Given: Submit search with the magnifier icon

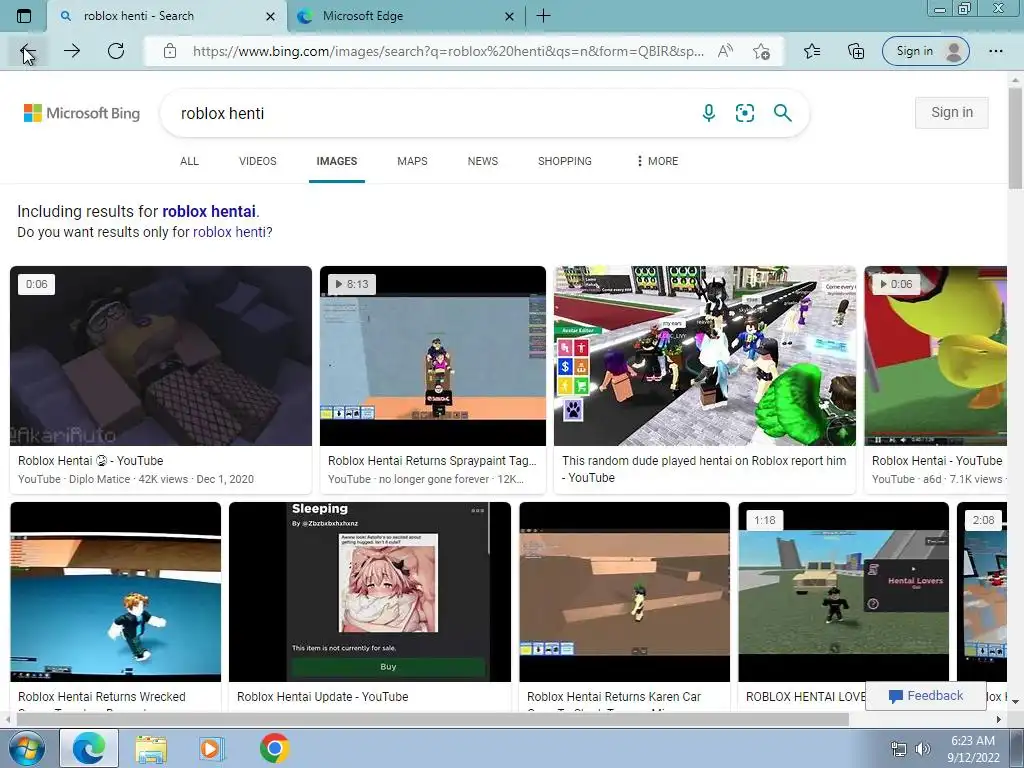Looking at the screenshot, I should click(782, 113).
